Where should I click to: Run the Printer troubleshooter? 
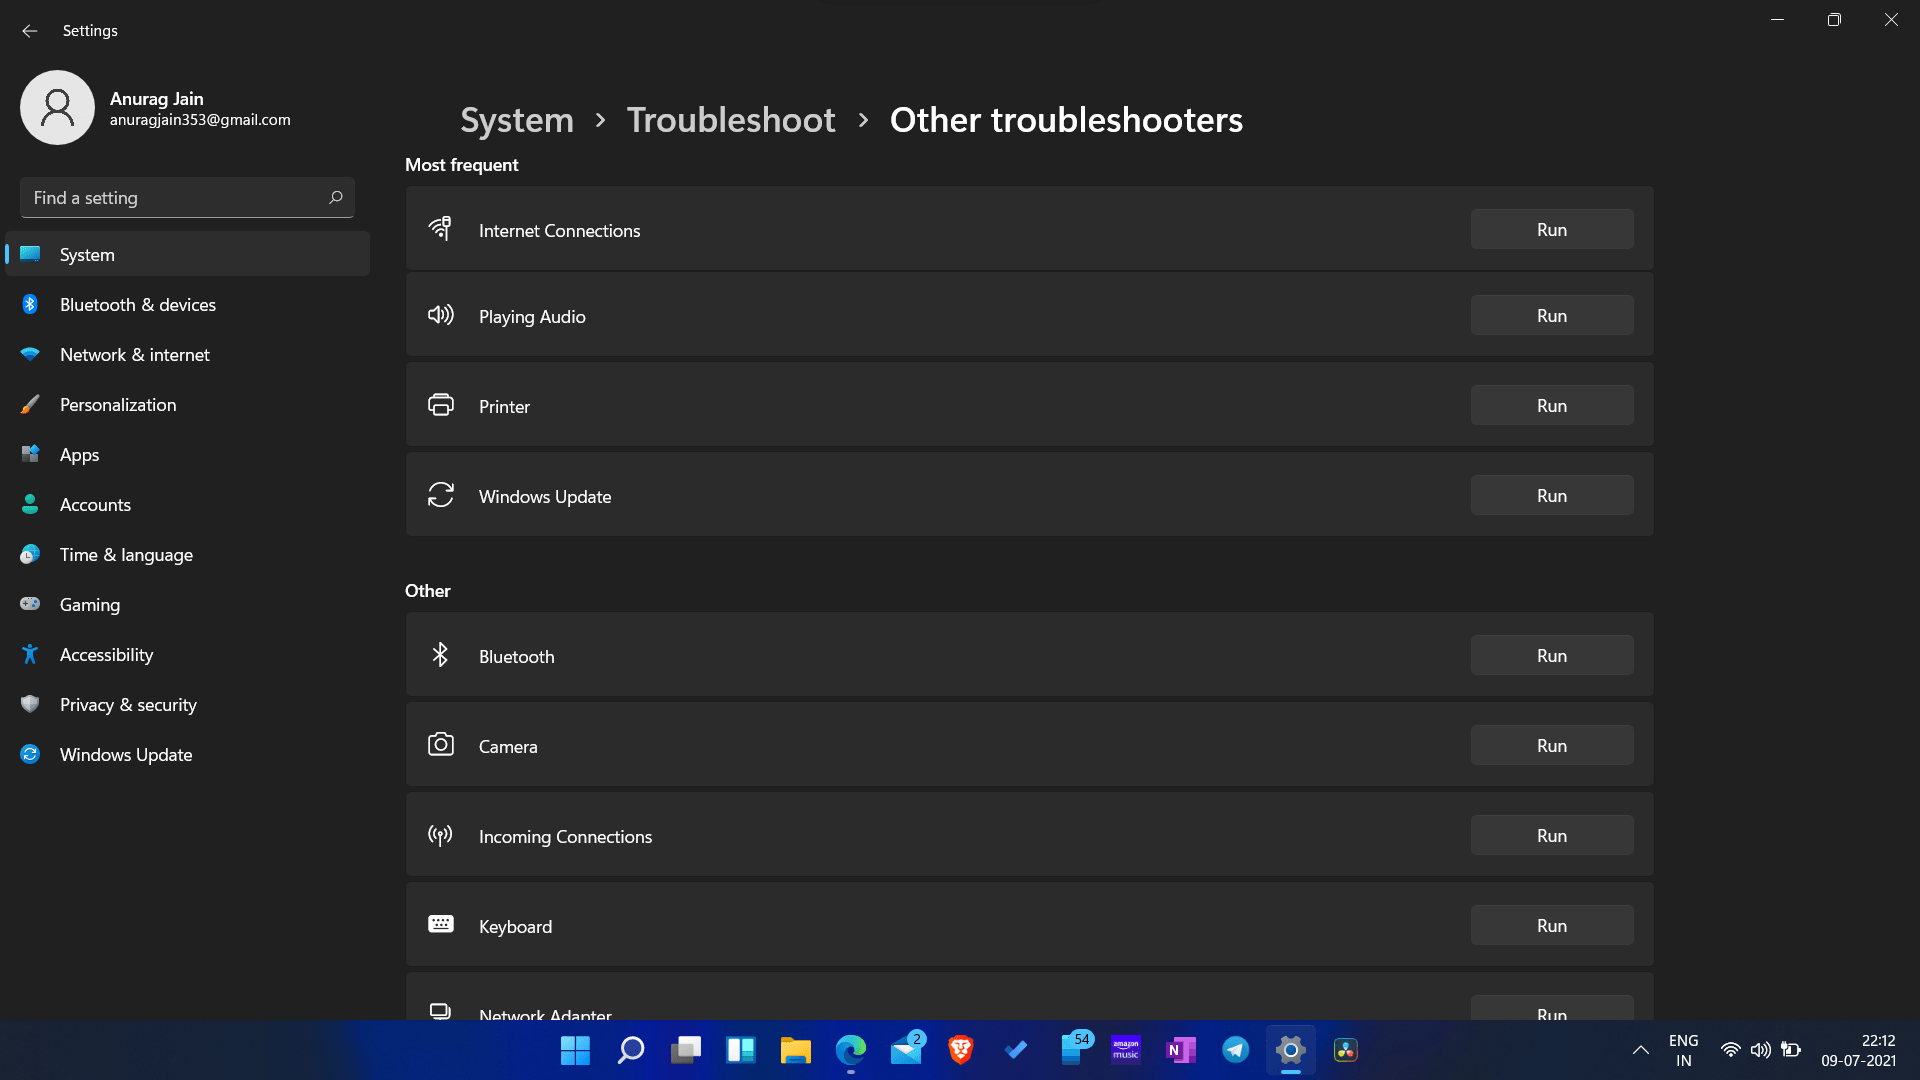tap(1551, 406)
